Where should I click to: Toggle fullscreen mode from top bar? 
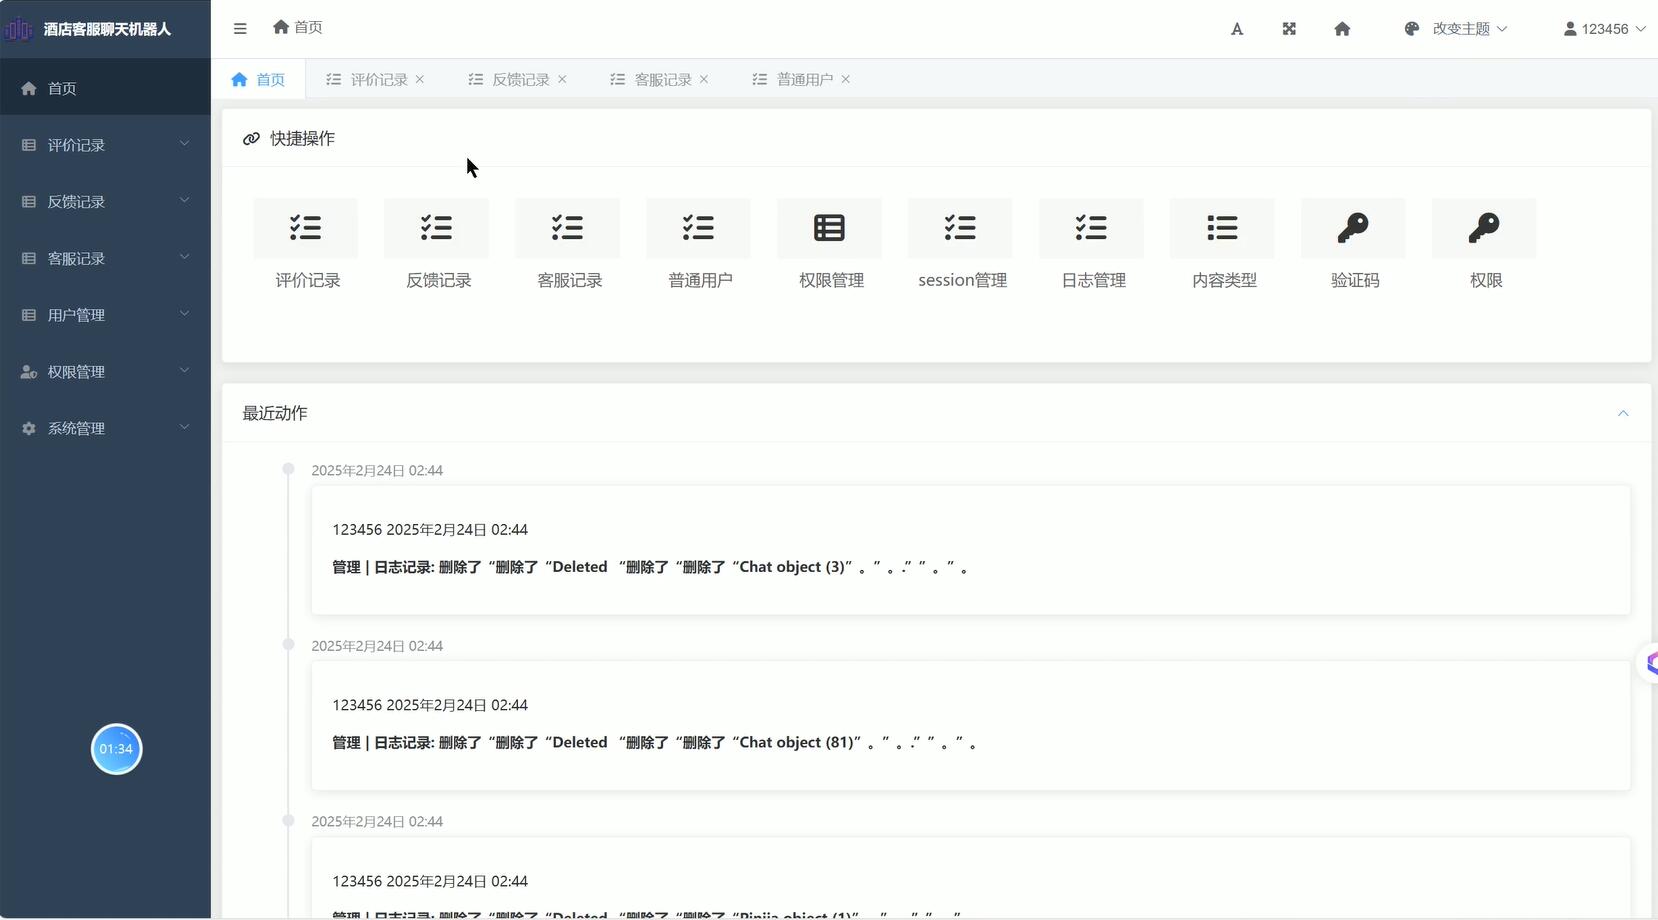[x=1288, y=28]
